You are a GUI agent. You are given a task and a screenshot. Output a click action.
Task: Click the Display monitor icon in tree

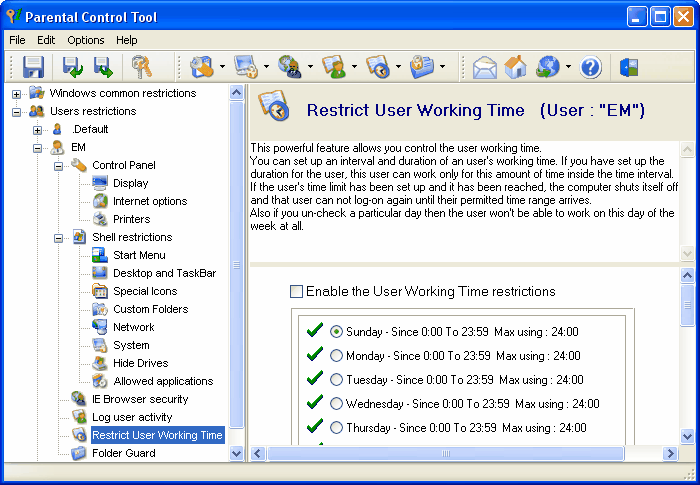pyautogui.click(x=100, y=183)
